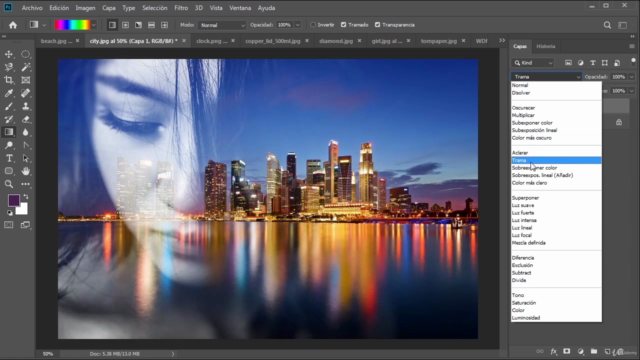640x360 pixels.
Task: Choose reflected gradient style button
Action: (x=151, y=25)
